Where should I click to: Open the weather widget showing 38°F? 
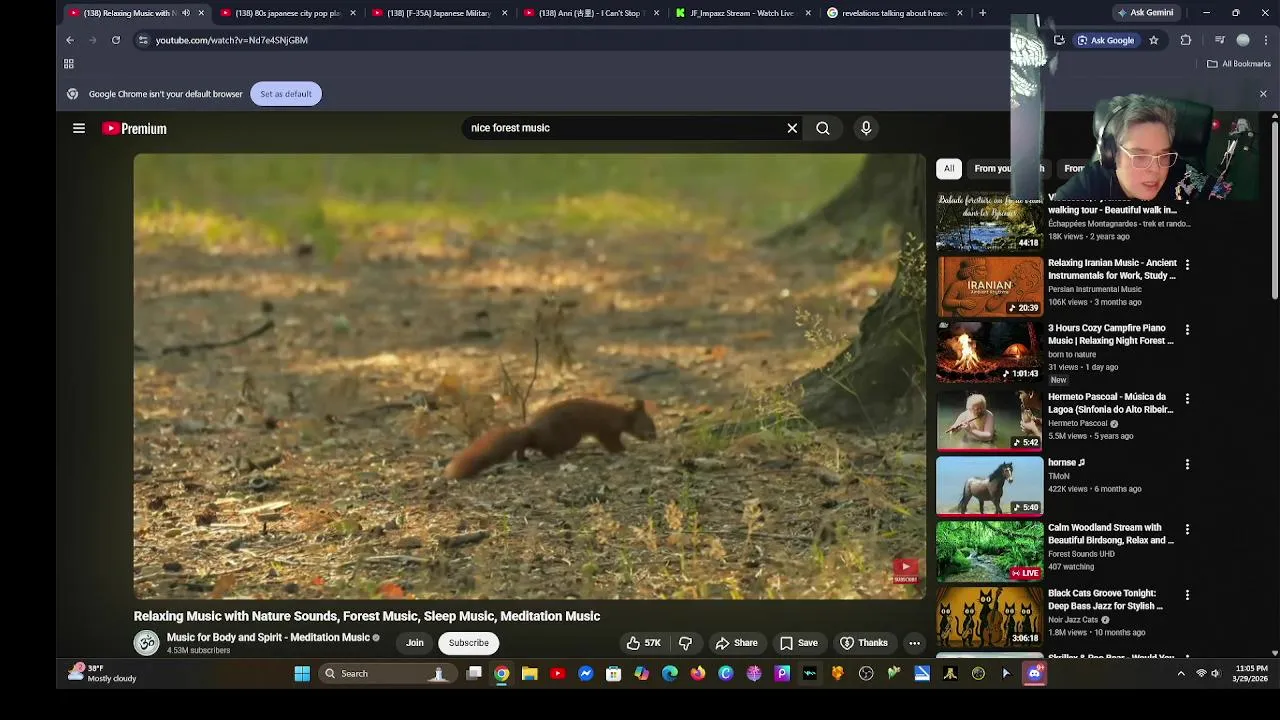(x=102, y=674)
